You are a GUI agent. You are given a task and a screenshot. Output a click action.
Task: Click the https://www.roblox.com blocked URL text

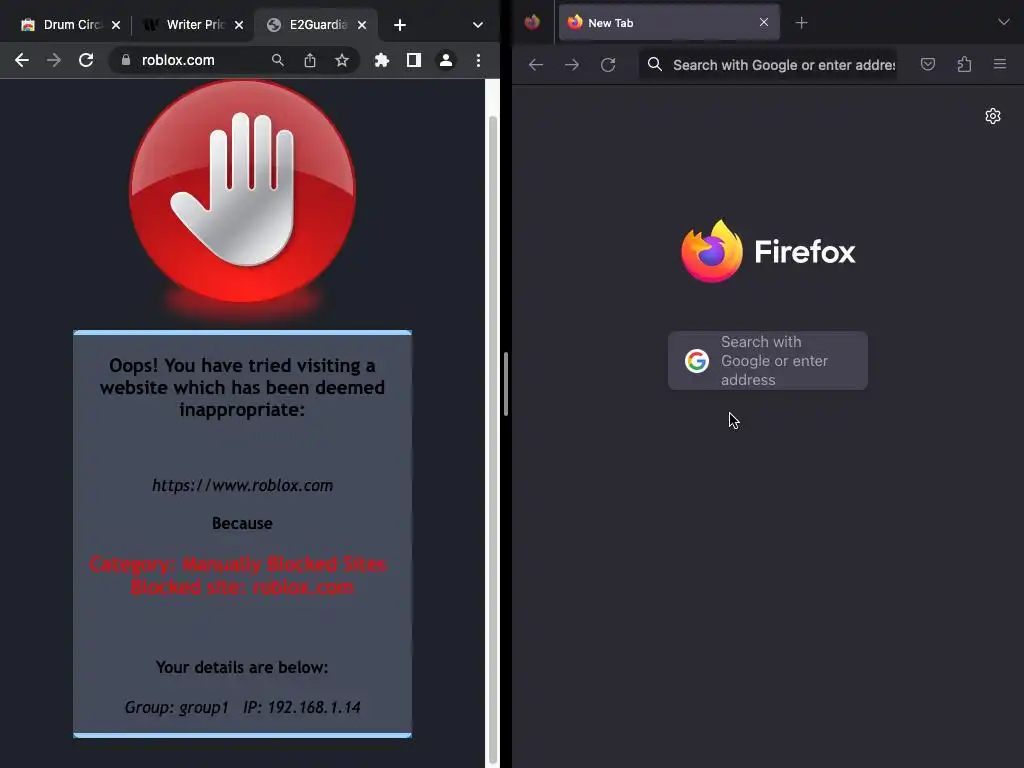pyautogui.click(x=242, y=485)
